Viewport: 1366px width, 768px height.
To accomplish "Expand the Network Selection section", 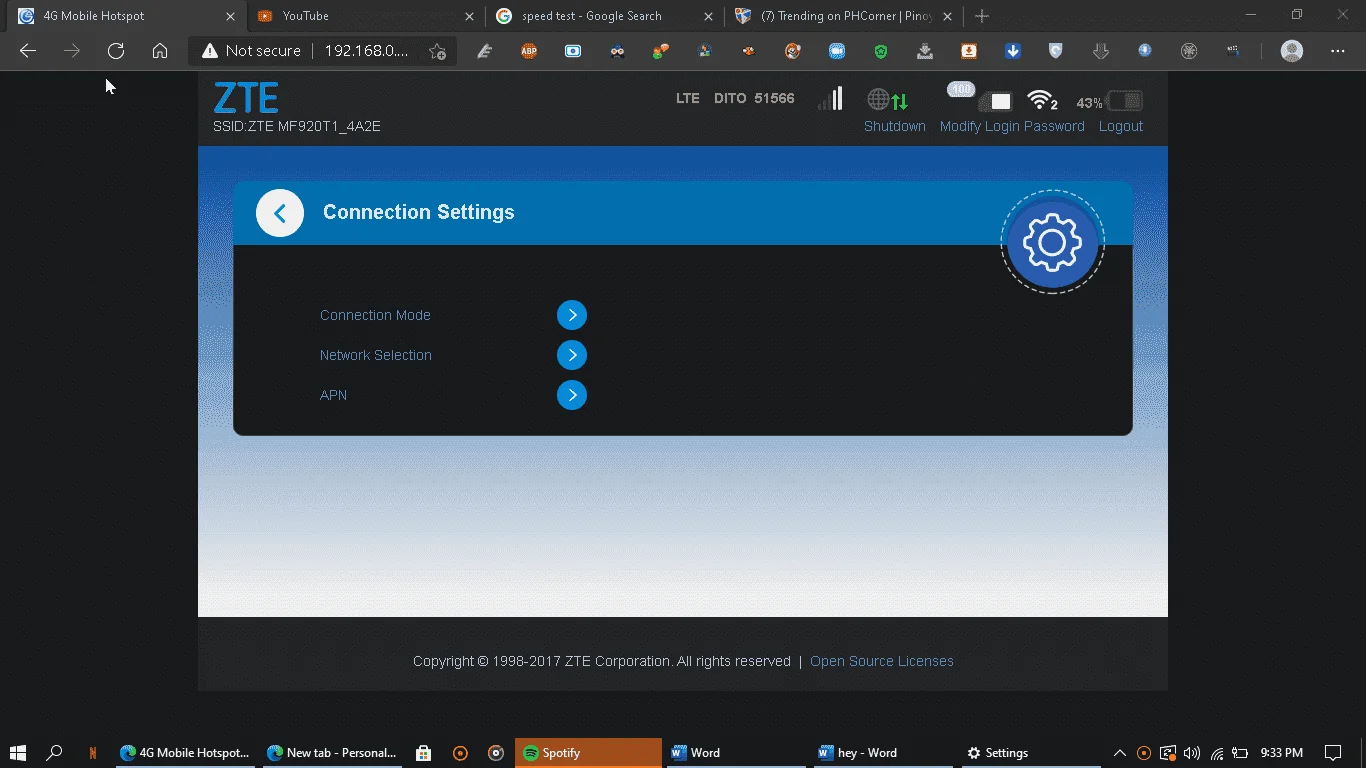I will [x=572, y=355].
